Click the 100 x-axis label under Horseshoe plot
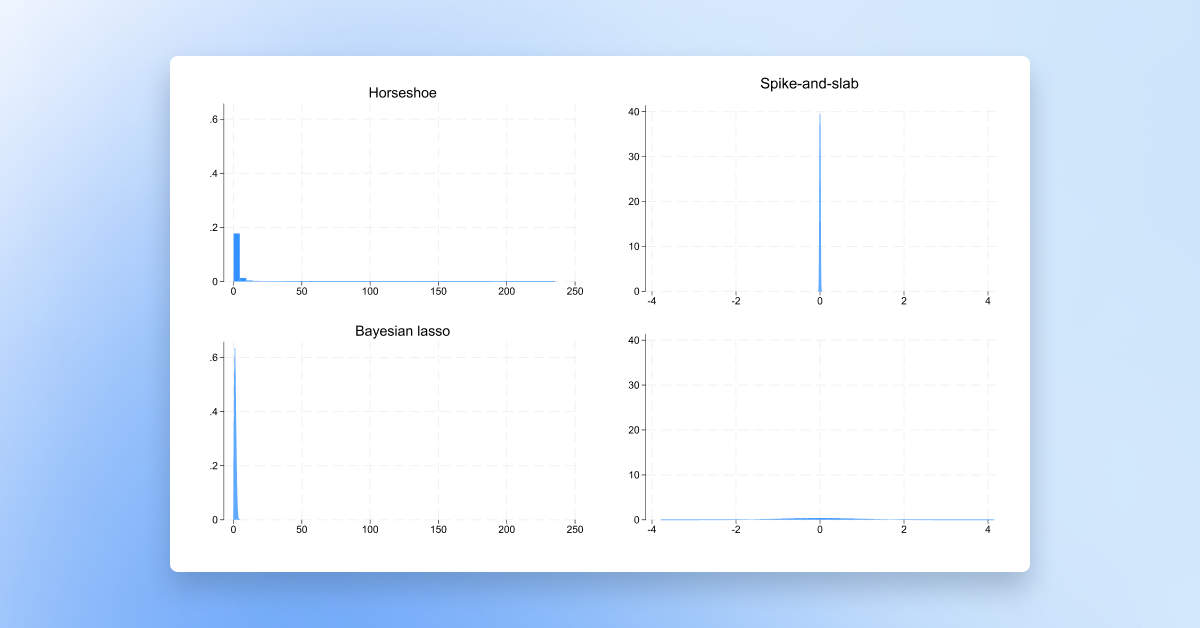Viewport: 1200px width, 628px height. pos(370,291)
